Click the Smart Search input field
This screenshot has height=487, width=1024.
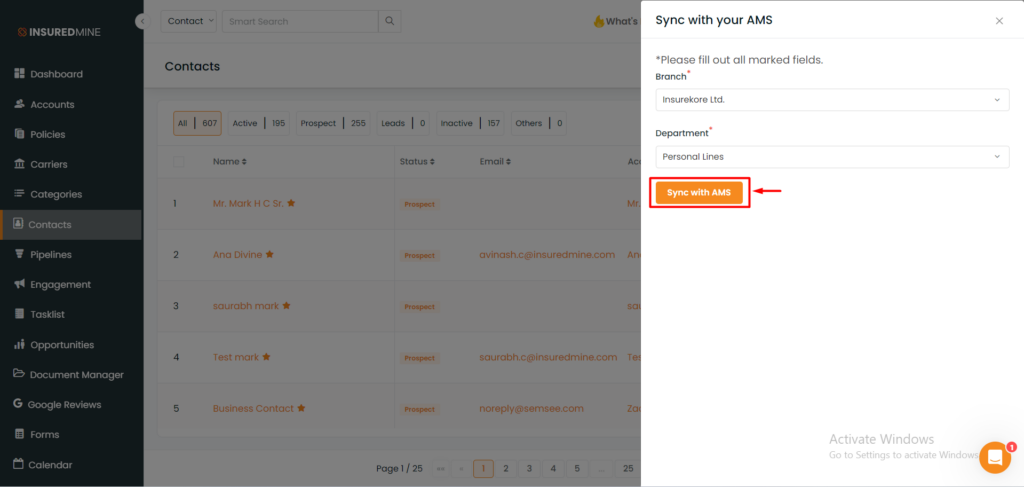(300, 21)
